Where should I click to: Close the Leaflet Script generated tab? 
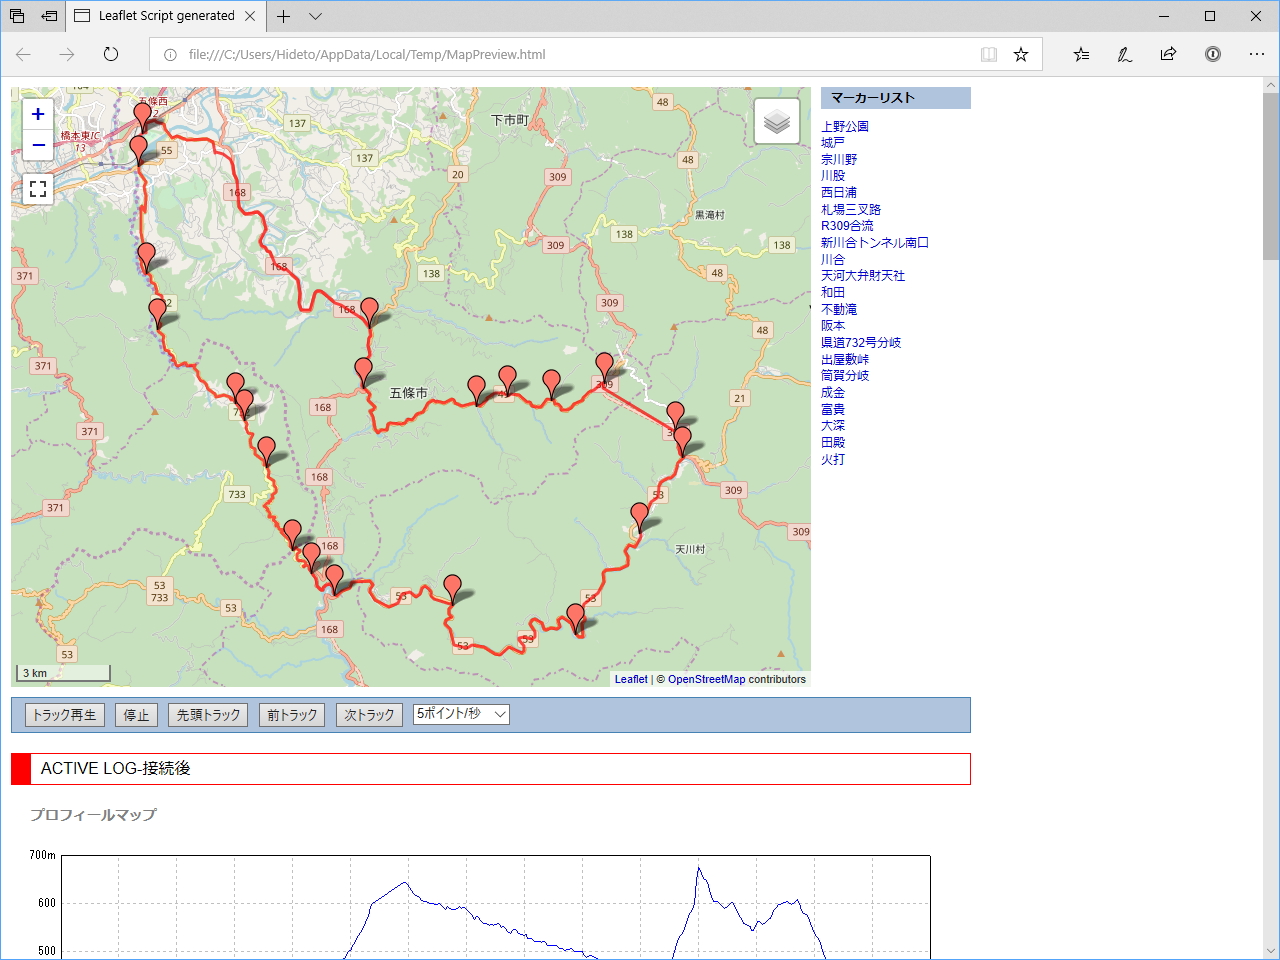point(250,16)
